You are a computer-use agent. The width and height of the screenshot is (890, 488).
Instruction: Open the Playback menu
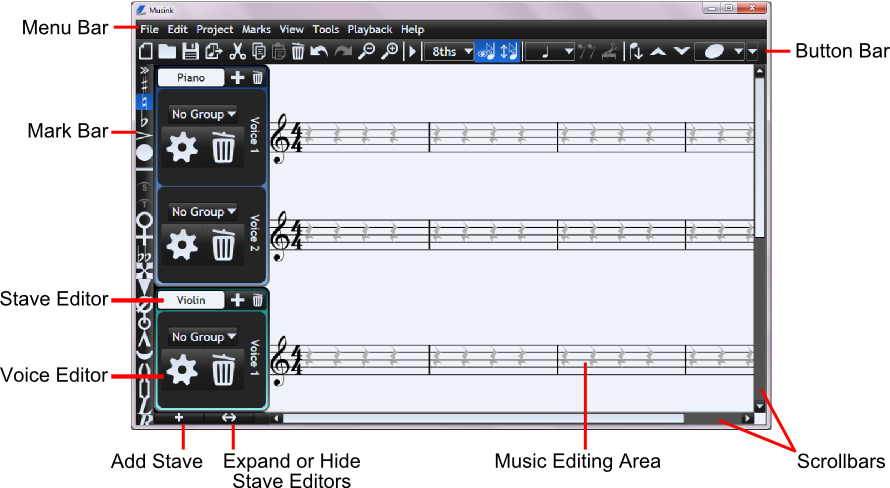[x=370, y=30]
